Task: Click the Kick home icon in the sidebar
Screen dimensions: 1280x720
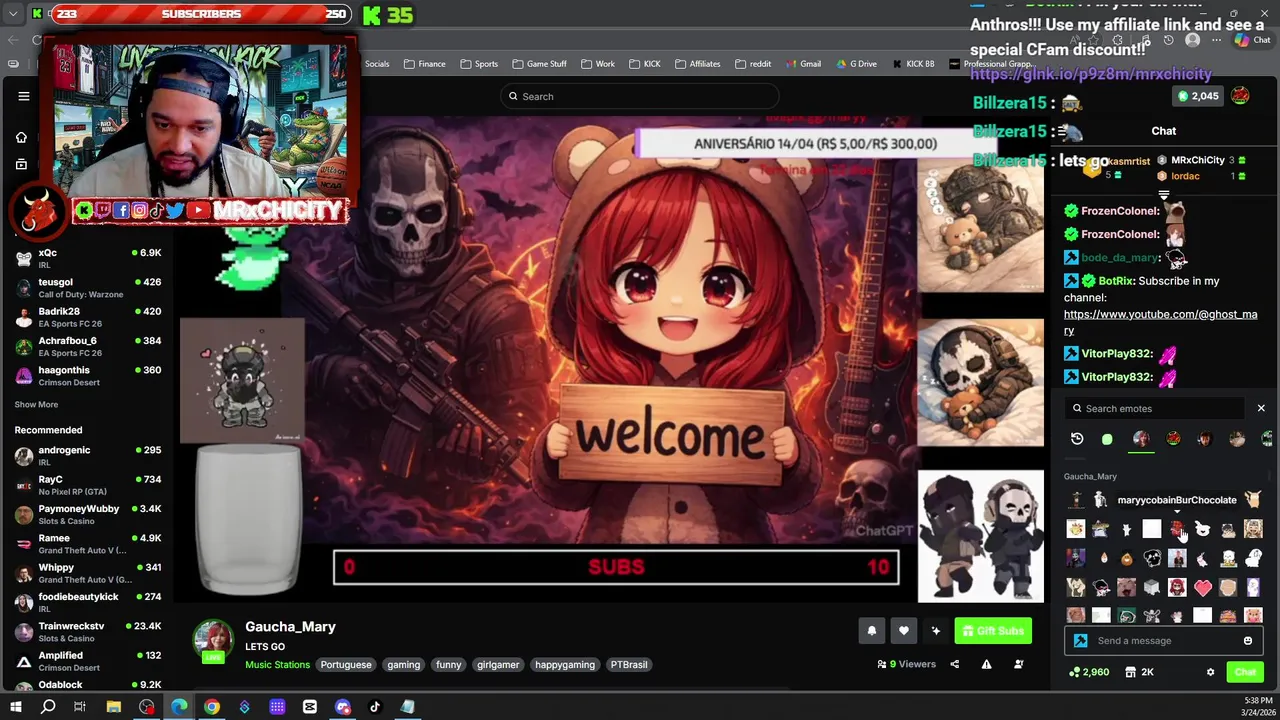Action: click(x=21, y=137)
